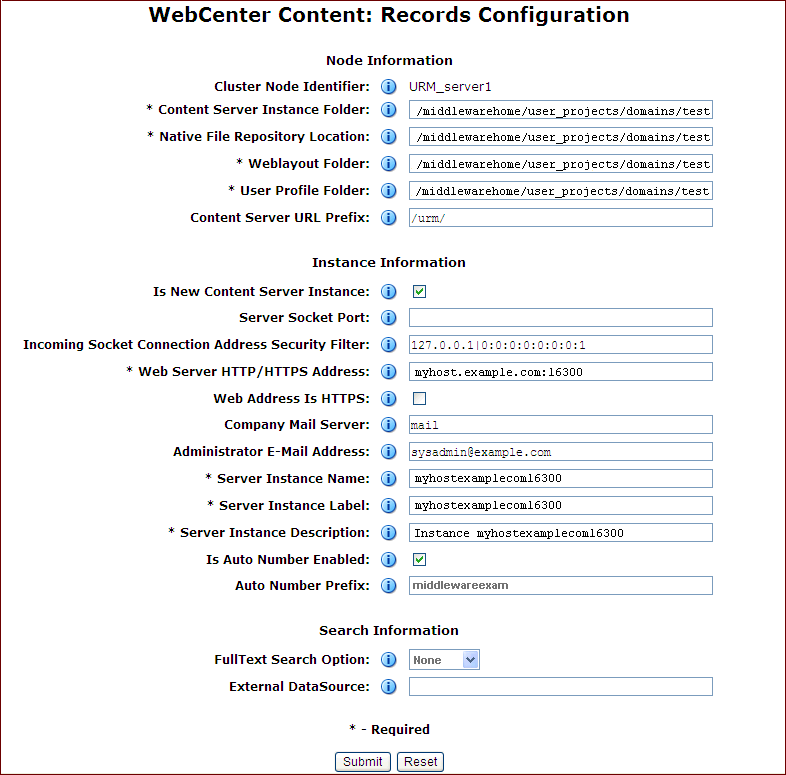
Task: Uncheck Is New Content Server Instance
Action: click(420, 292)
